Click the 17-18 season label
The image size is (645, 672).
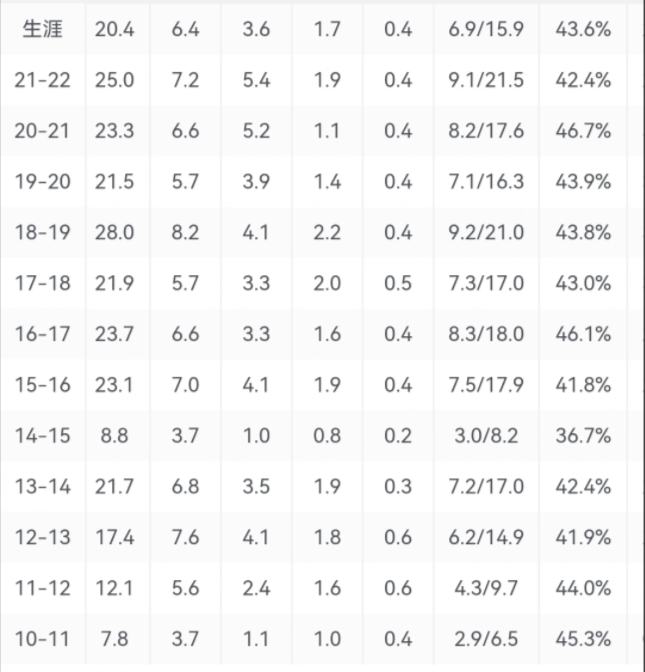tap(43, 284)
